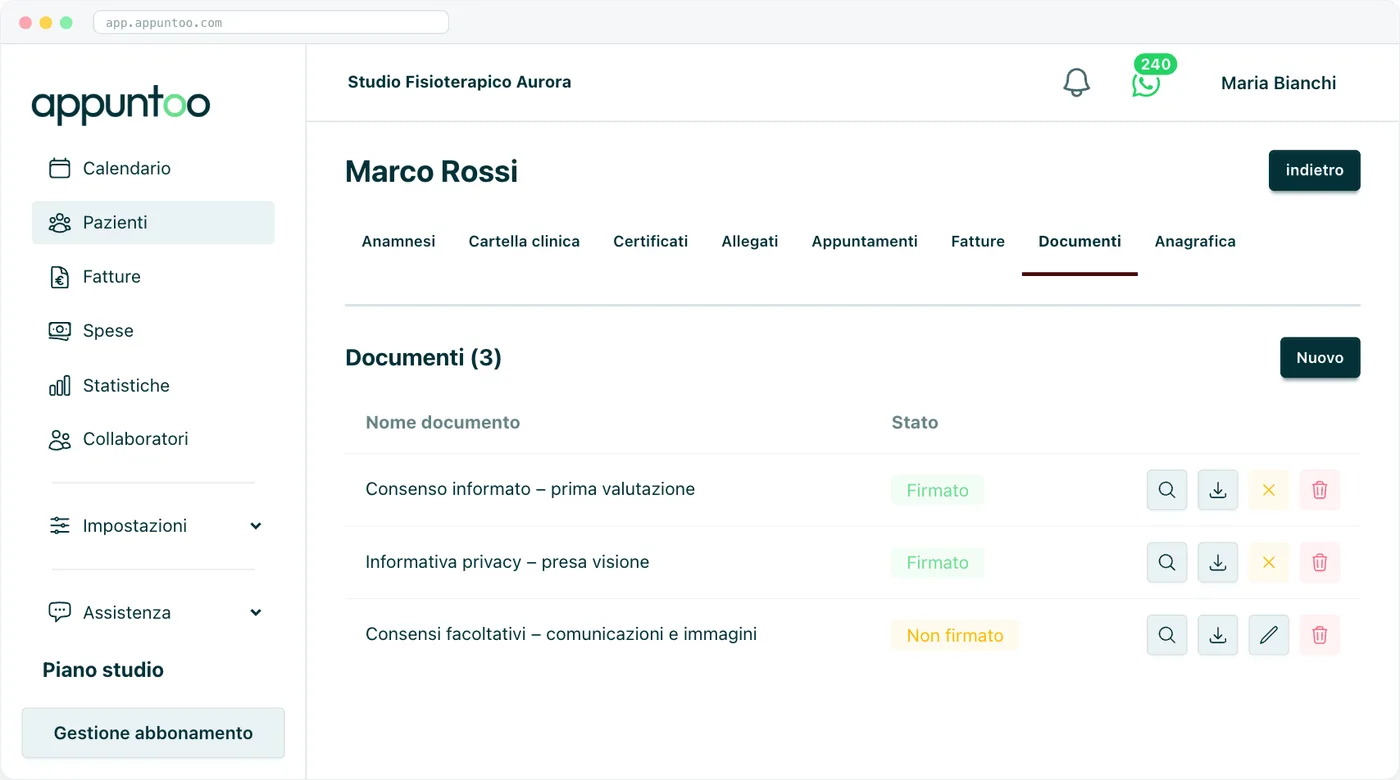Open Spese section in sidebar

[x=153, y=330]
